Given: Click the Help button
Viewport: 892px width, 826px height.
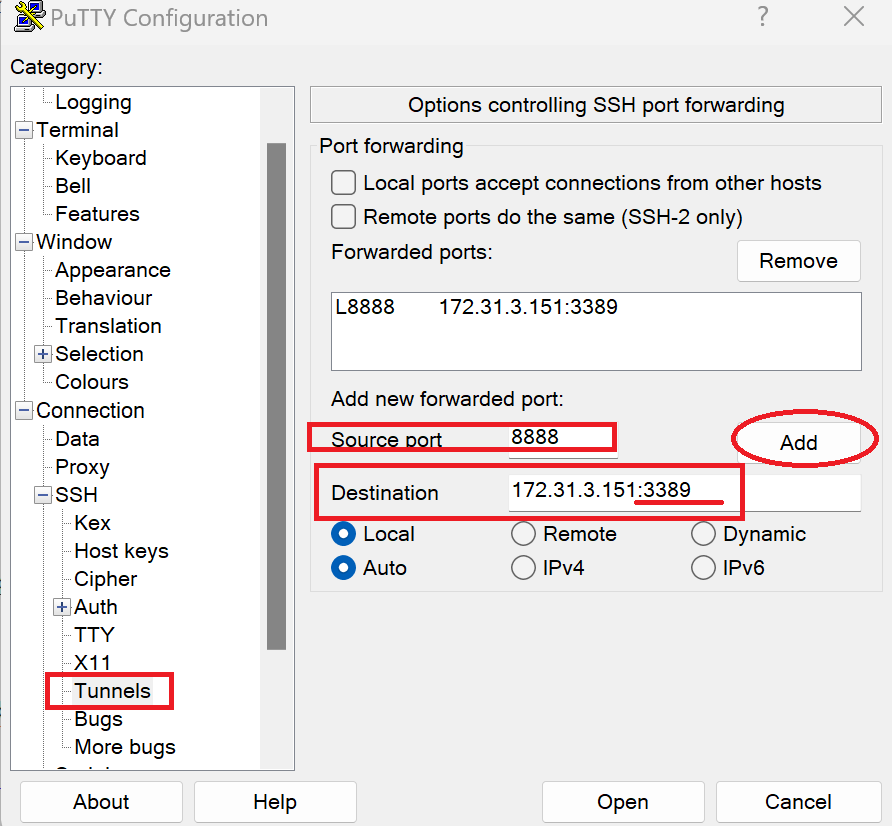Looking at the screenshot, I should pyautogui.click(x=275, y=802).
